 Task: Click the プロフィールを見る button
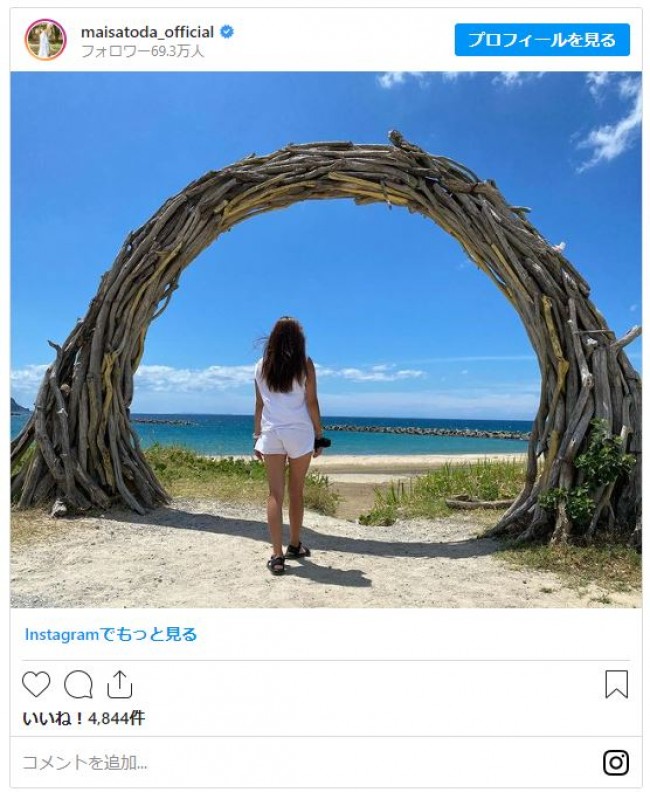542,40
